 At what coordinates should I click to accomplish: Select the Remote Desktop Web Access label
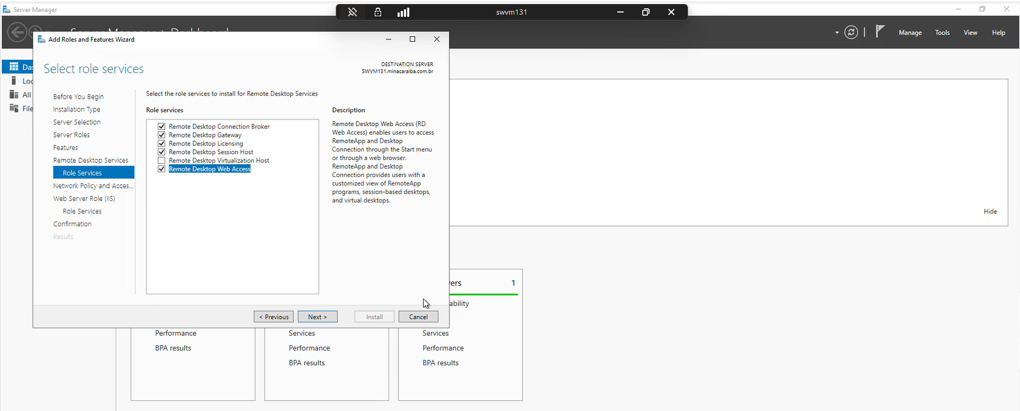pos(209,169)
